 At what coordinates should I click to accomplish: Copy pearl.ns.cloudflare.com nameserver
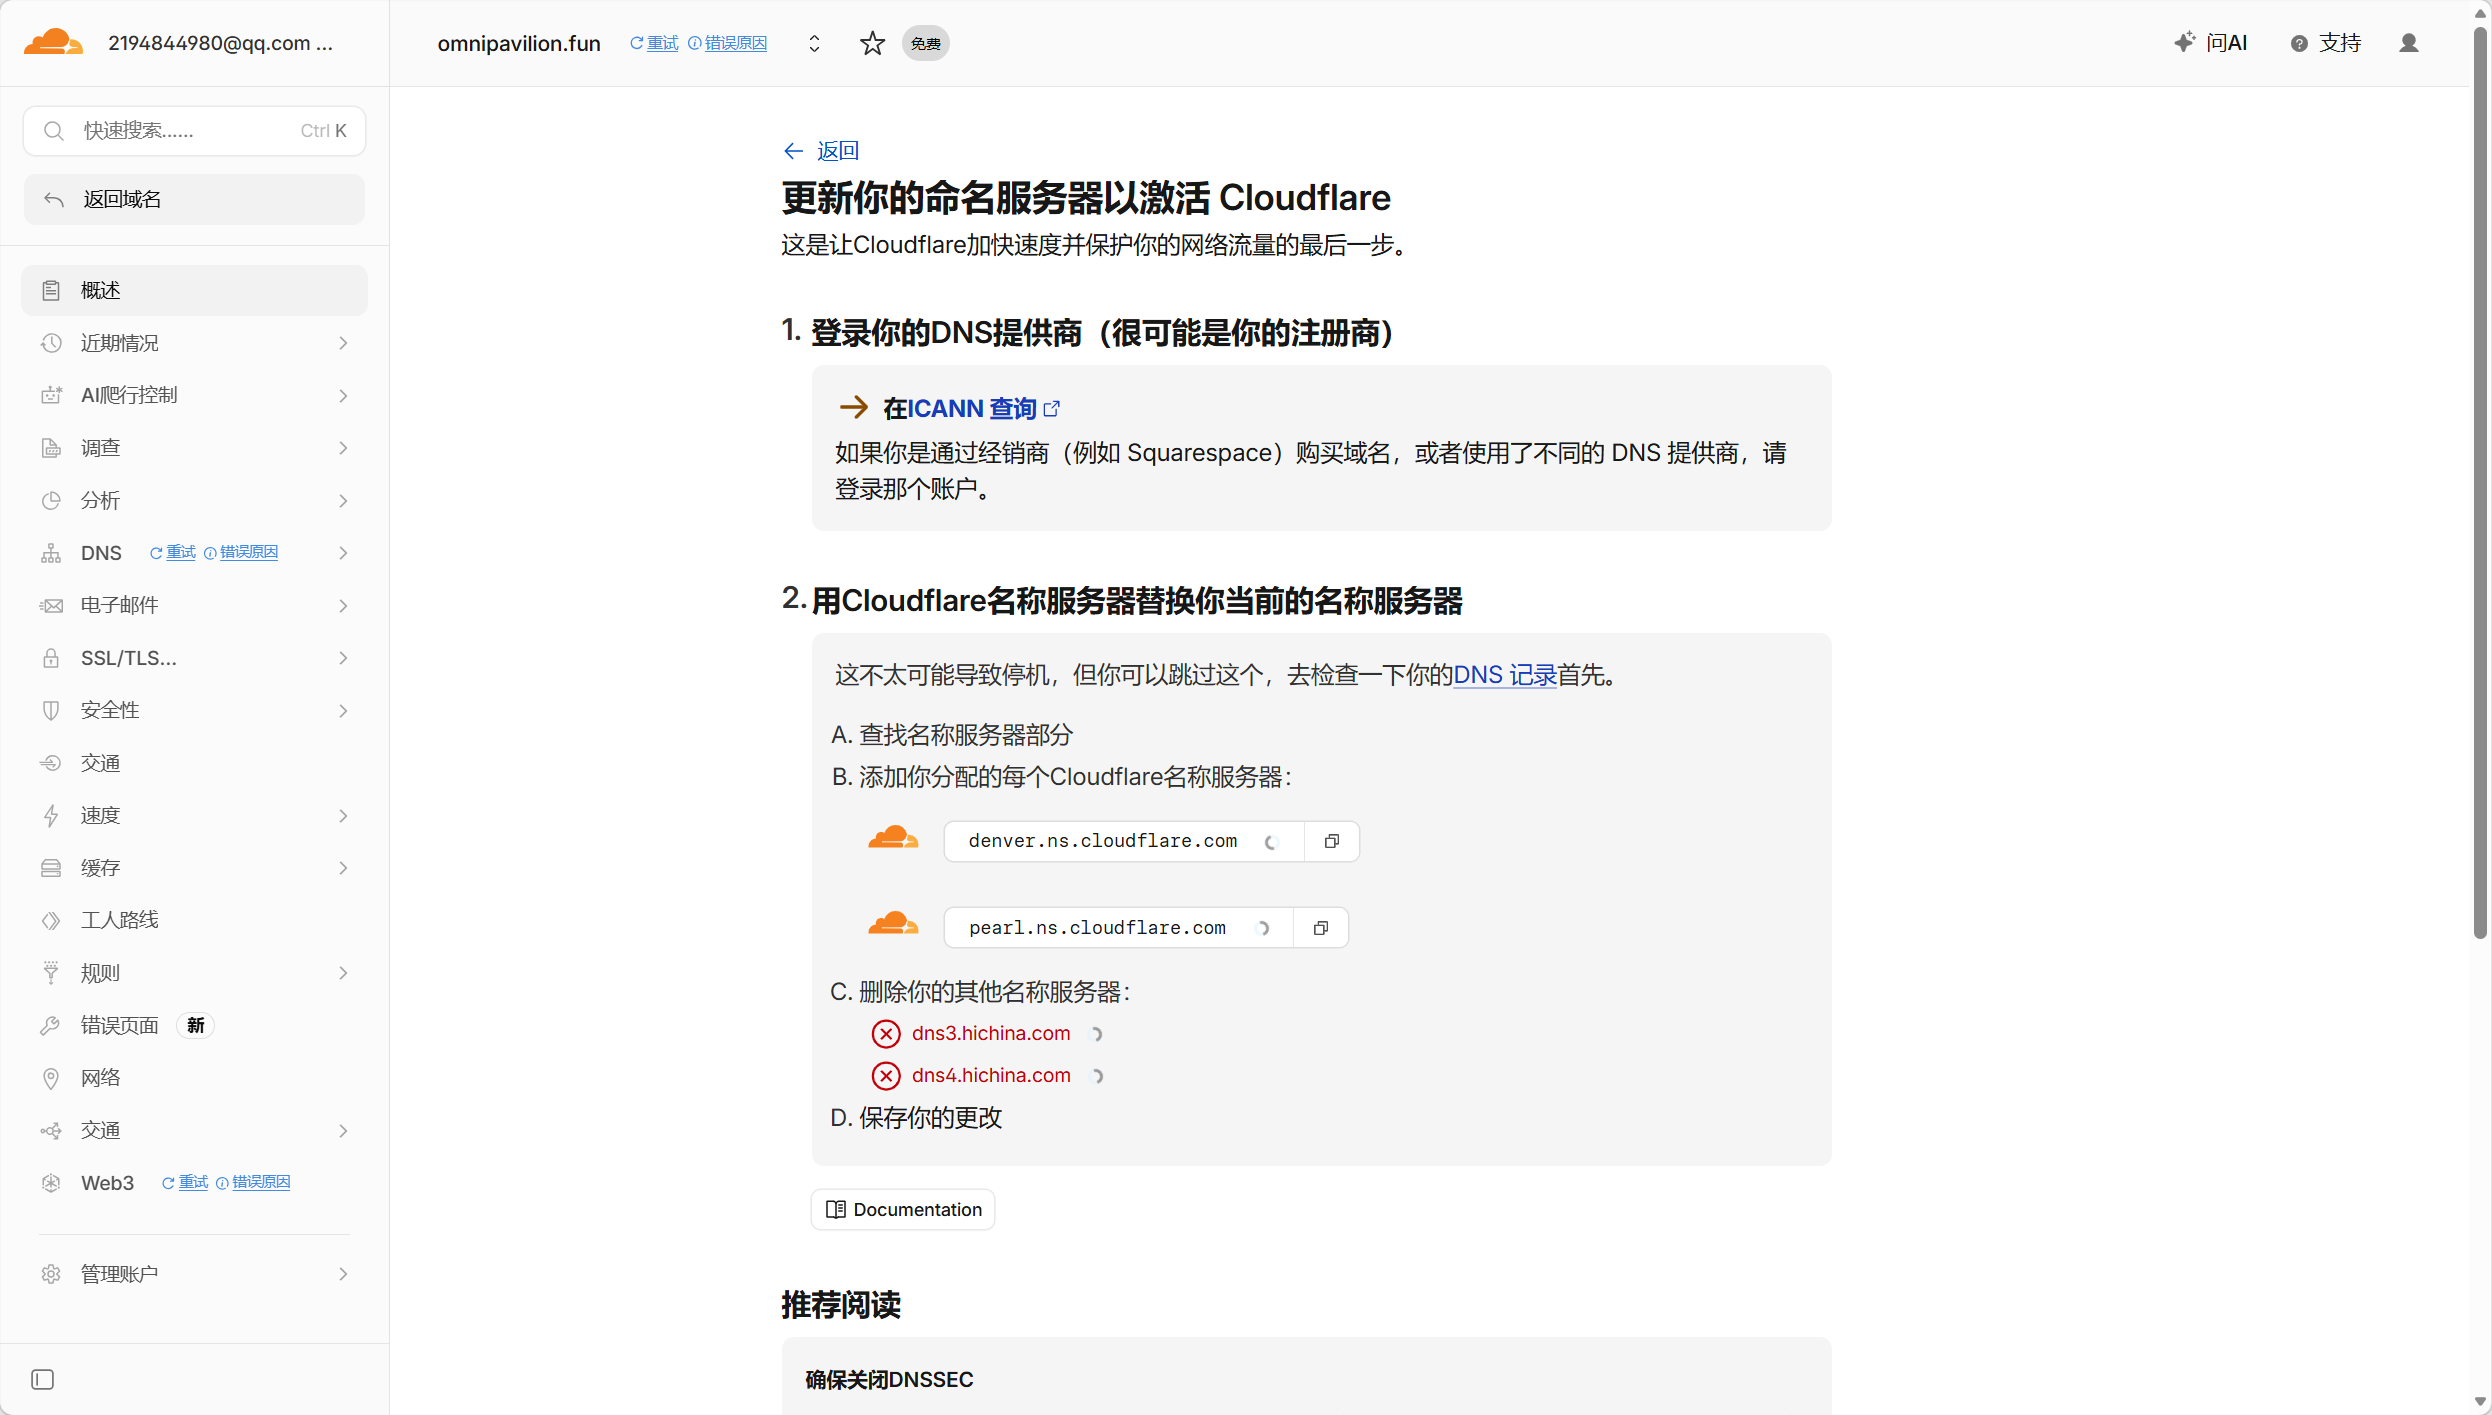coord(1321,928)
